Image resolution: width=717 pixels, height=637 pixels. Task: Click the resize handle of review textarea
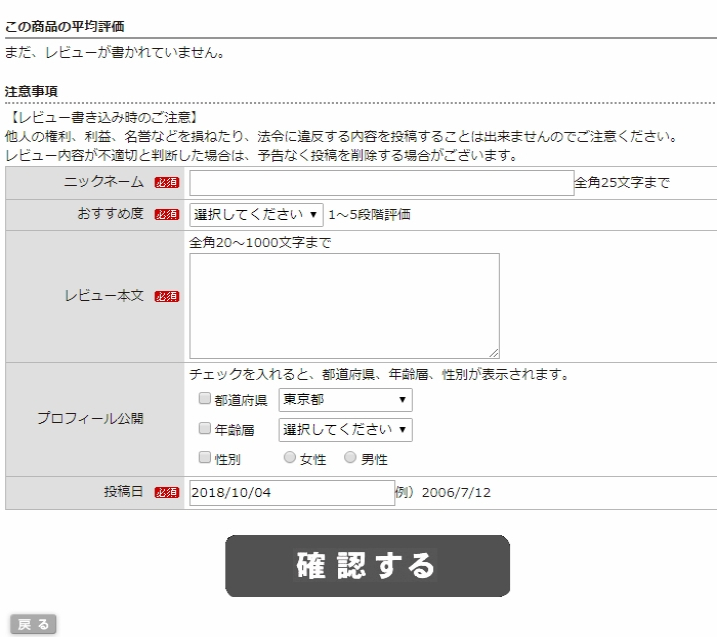[494, 352]
